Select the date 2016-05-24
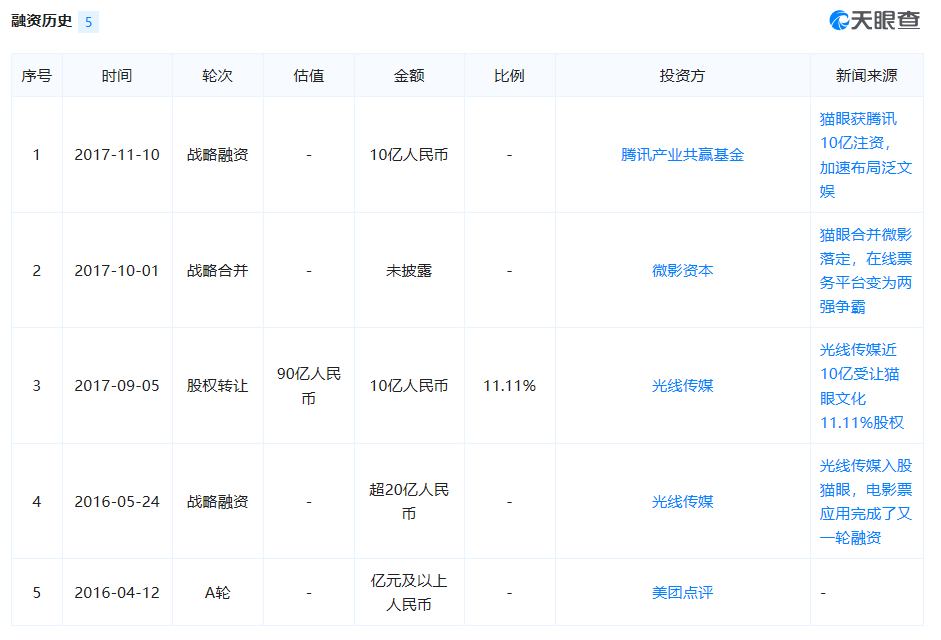The image size is (941, 640). [117, 502]
